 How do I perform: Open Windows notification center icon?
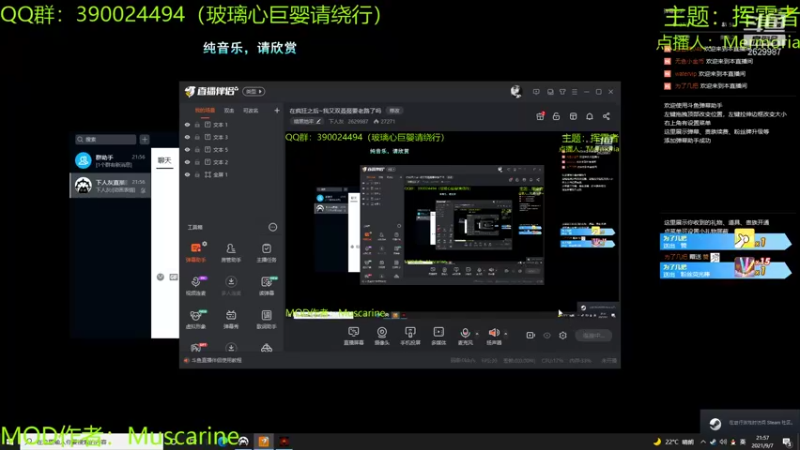(x=787, y=442)
